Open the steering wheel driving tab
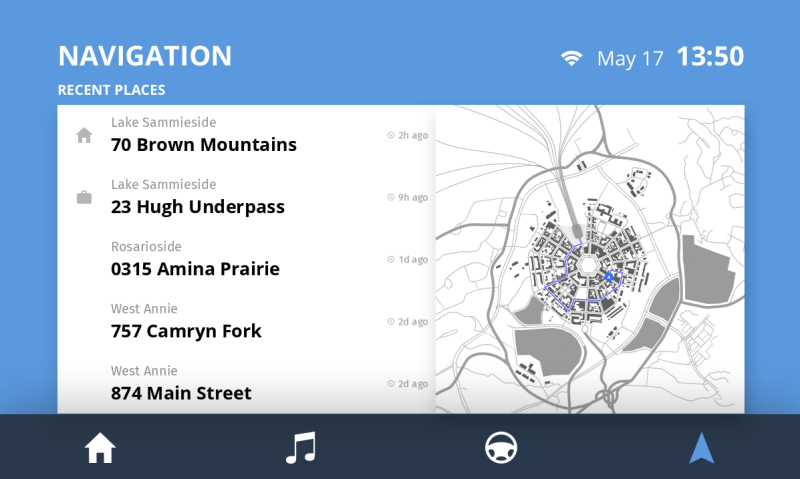Screen dimensions: 800x479 tap(501, 449)
